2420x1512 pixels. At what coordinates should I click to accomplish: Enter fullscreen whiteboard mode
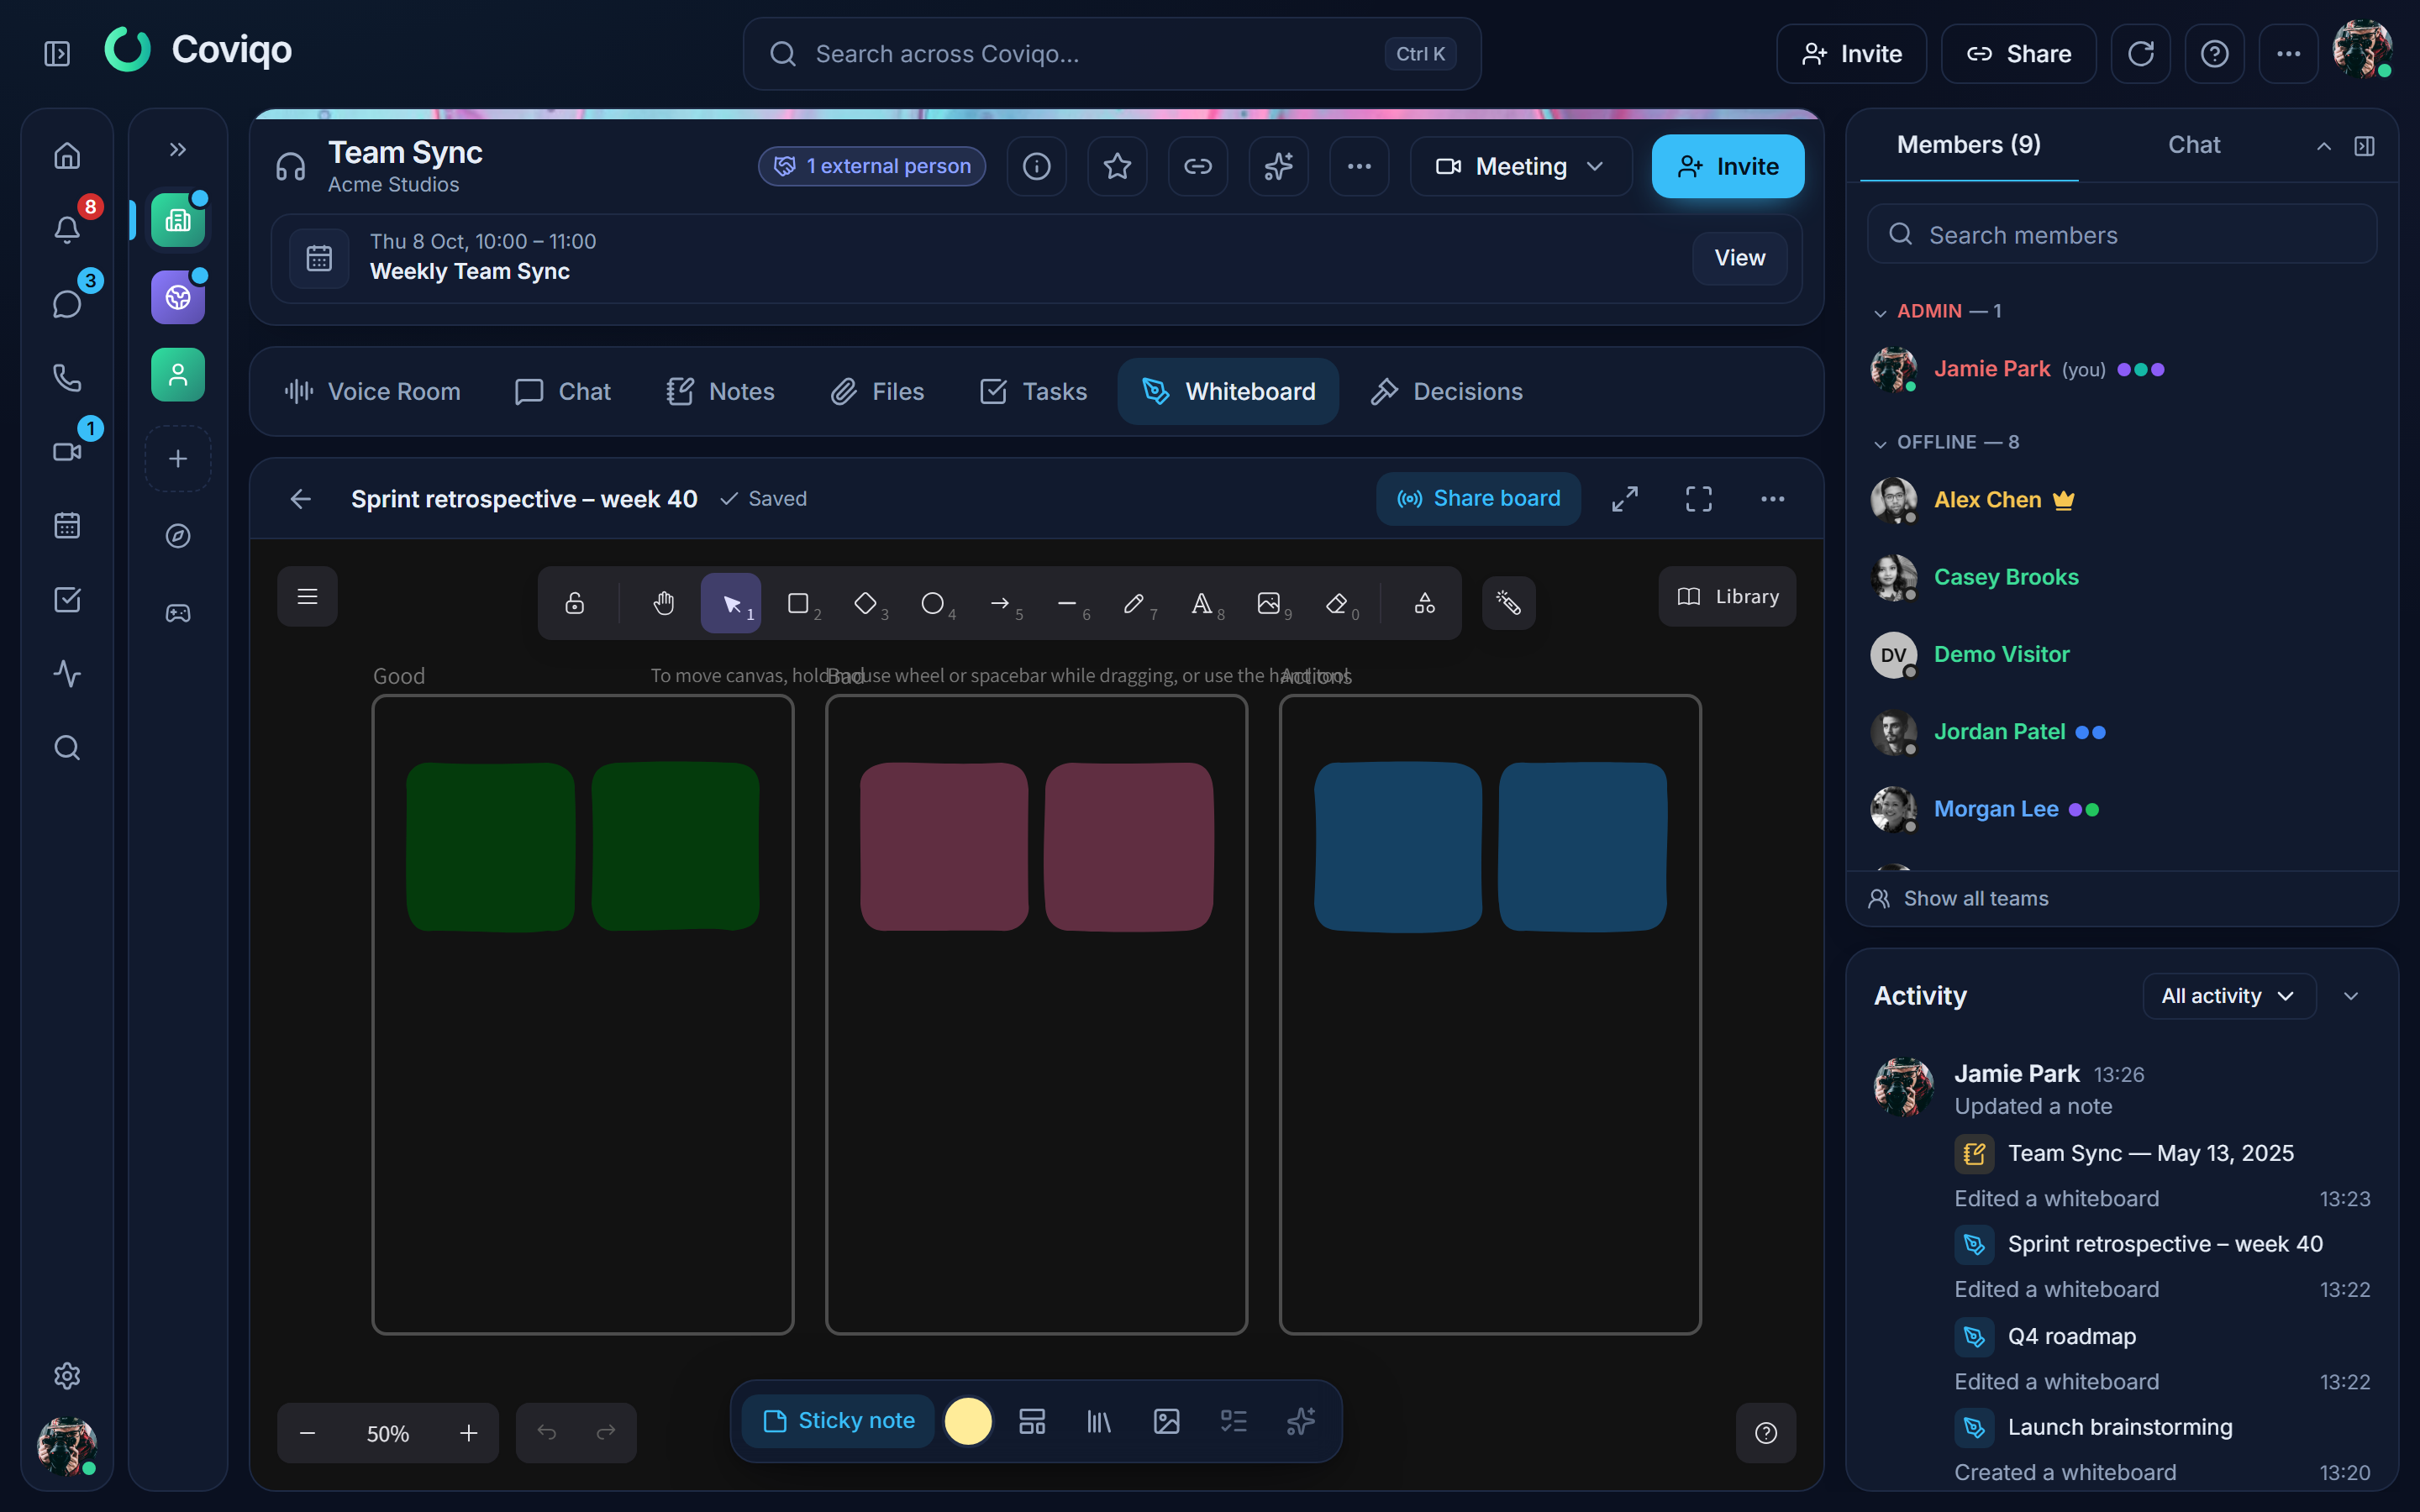point(1698,499)
